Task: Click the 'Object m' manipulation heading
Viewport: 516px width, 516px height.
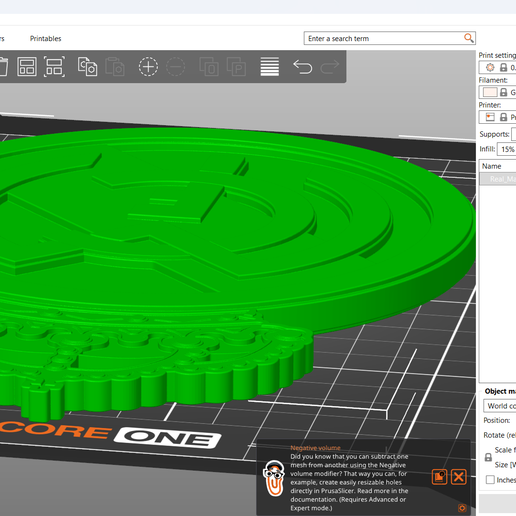Action: 500,391
